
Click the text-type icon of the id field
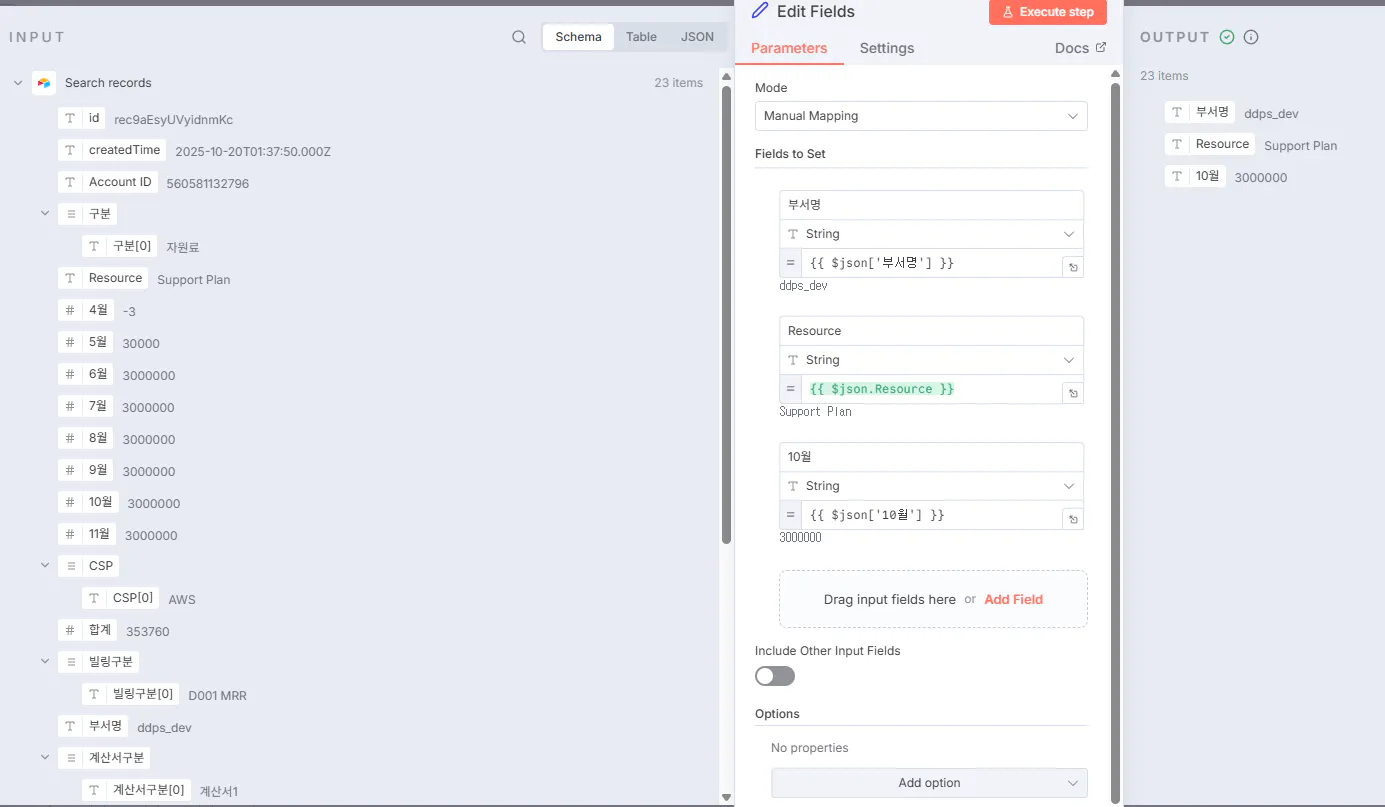(70, 119)
